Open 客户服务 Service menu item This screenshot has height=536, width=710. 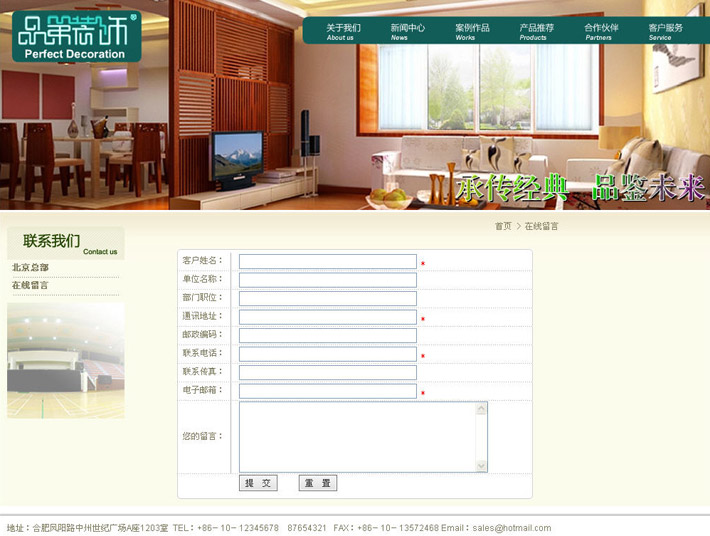pos(665,32)
